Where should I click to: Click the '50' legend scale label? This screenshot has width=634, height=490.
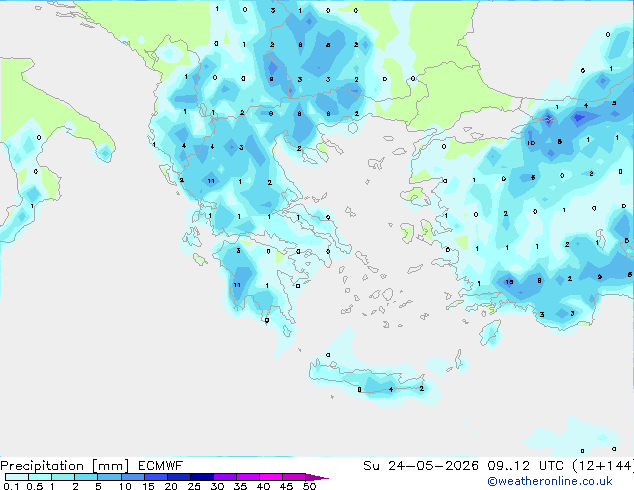click(309, 486)
